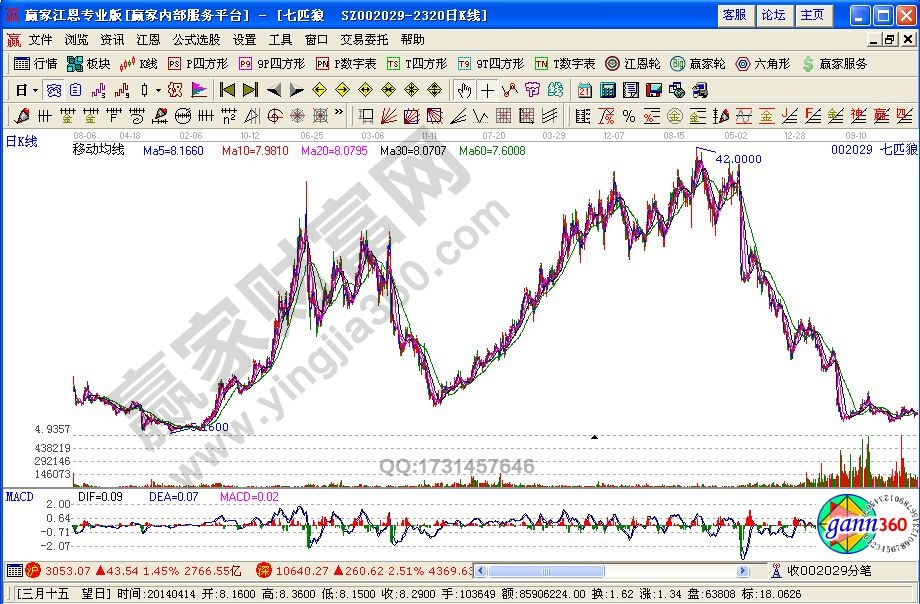
Task: Toggle the 行情 quotes view button
Action: (x=35, y=63)
